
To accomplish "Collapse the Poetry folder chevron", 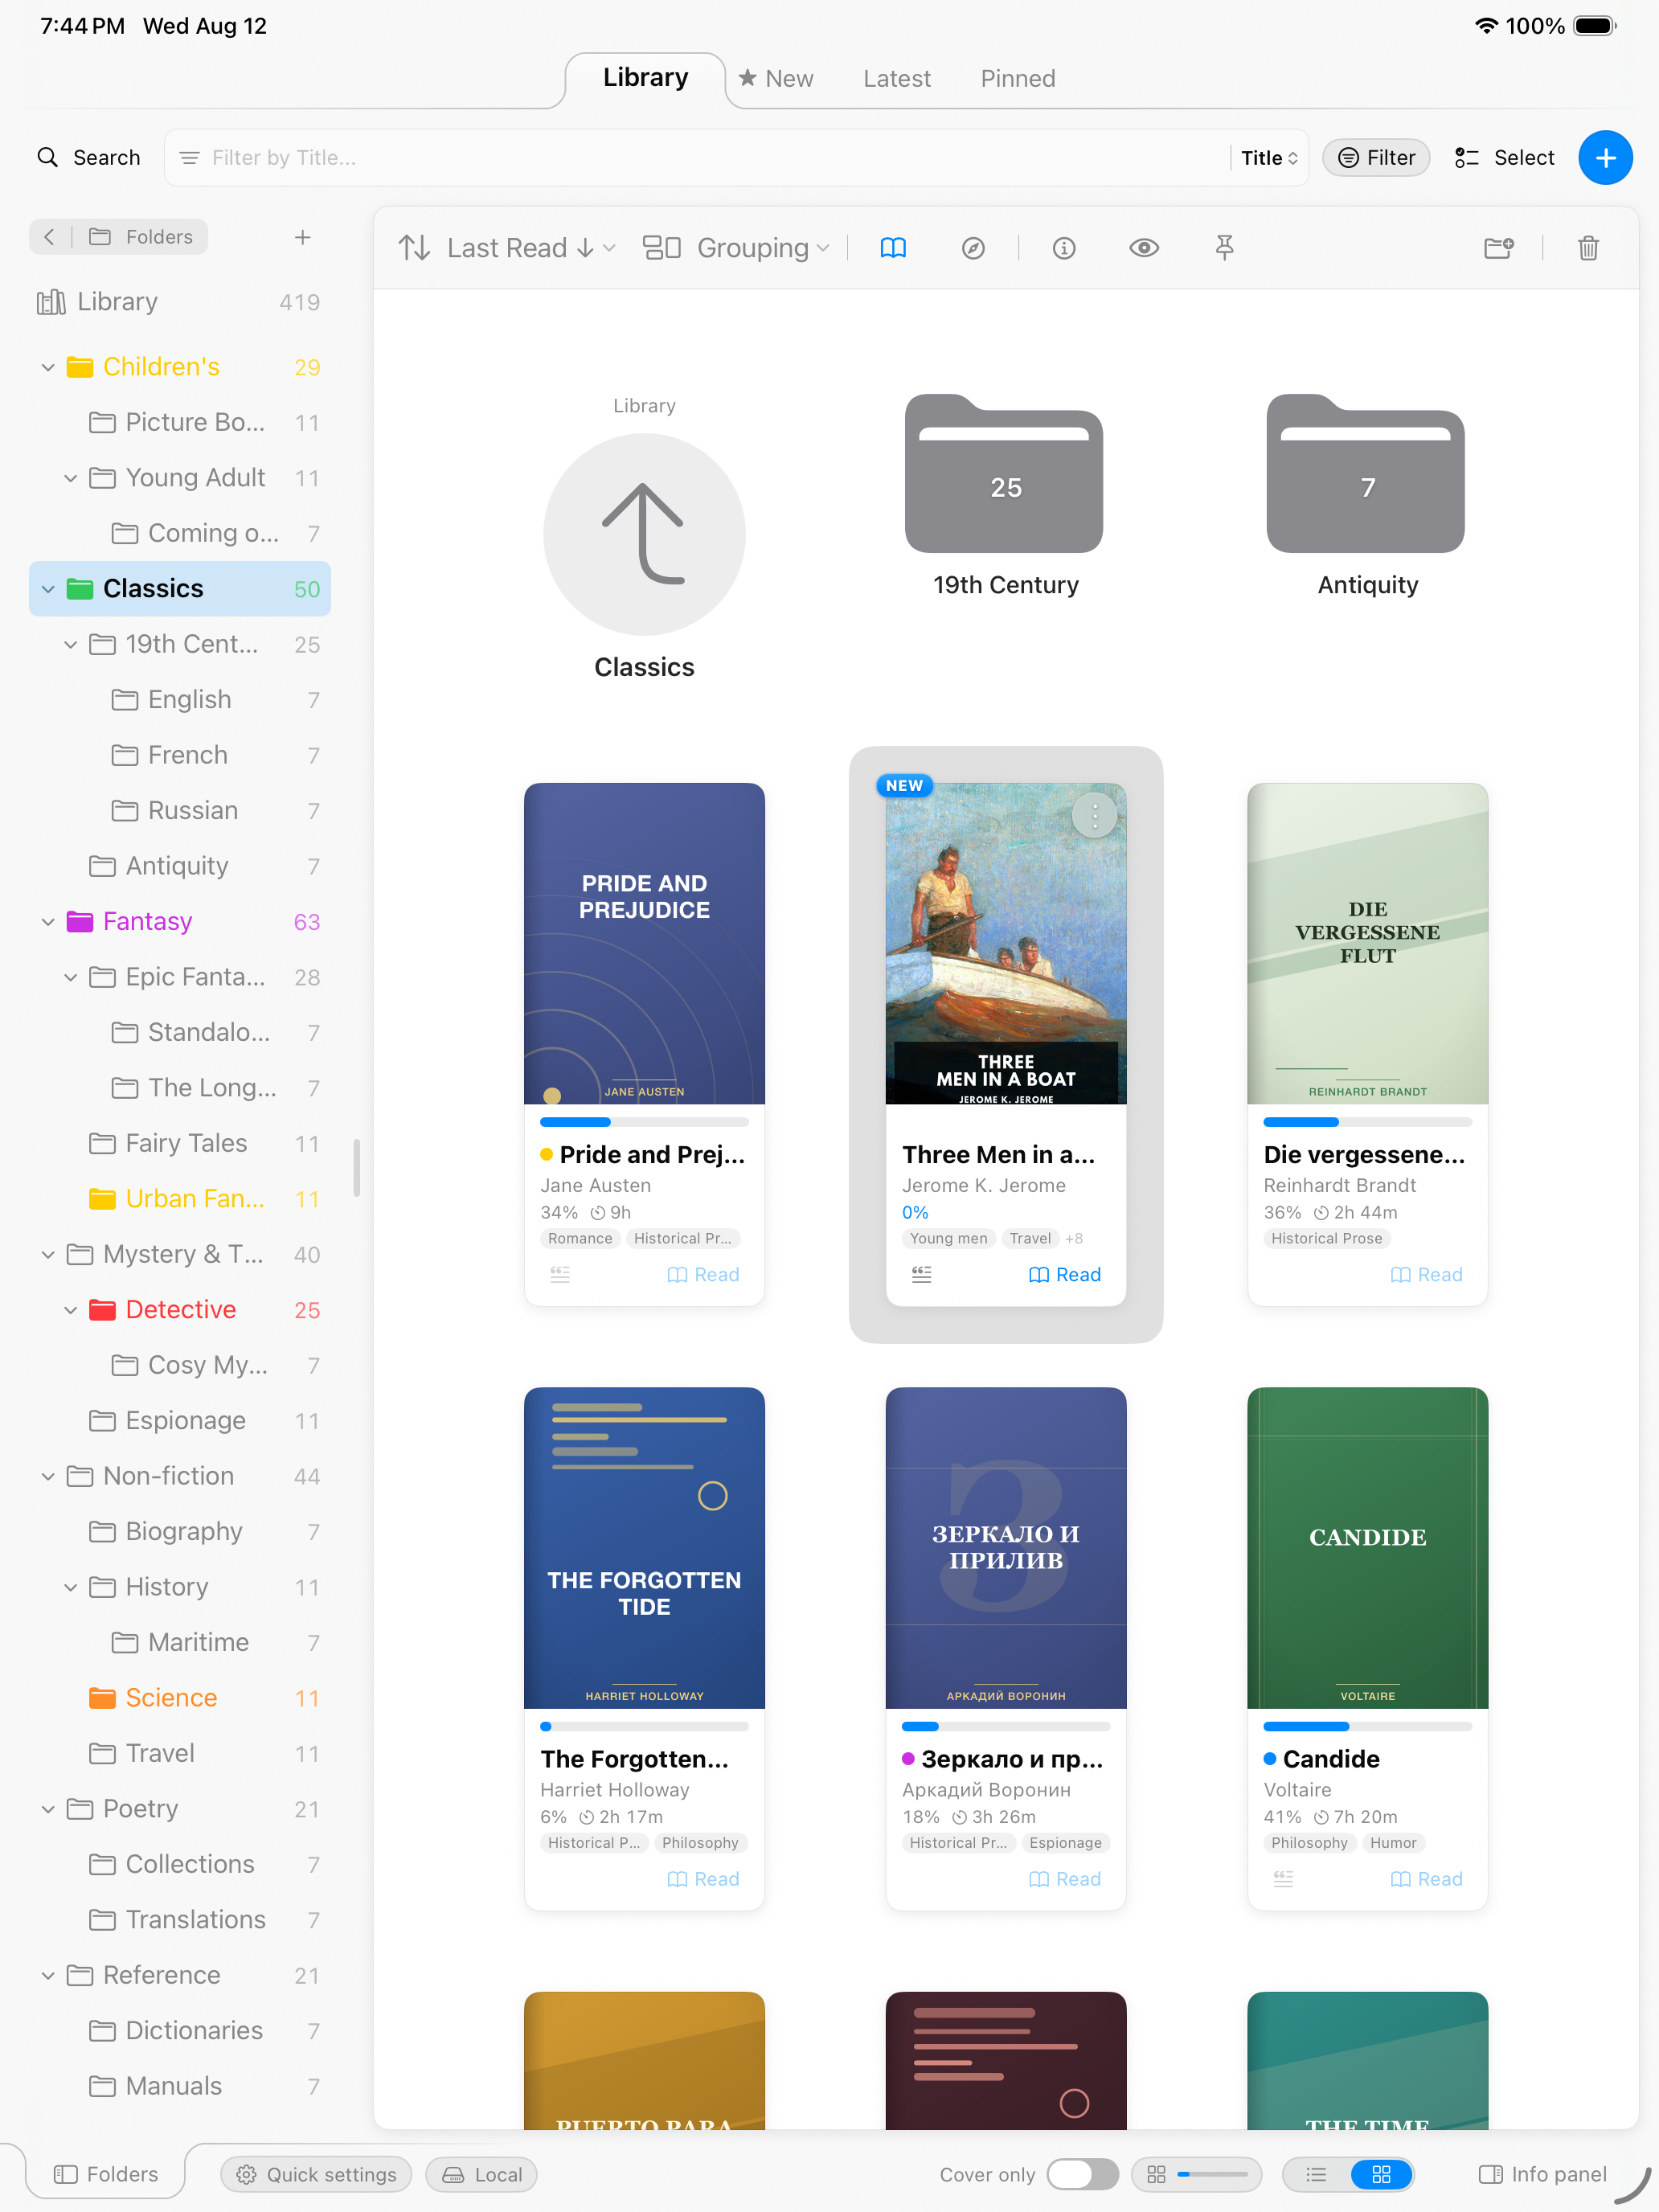I will [47, 1809].
